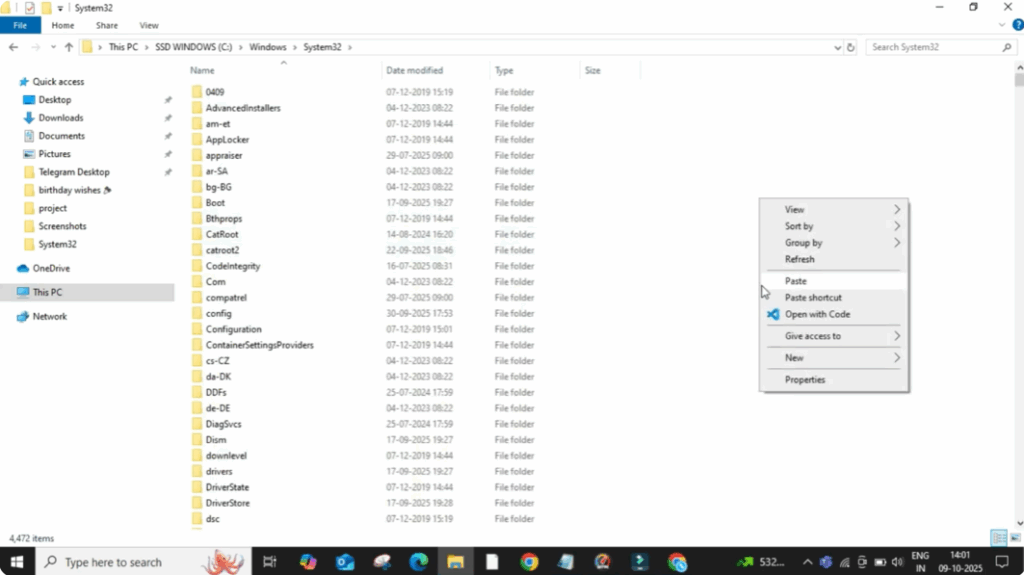Sort by Date modified column header
Screen dimensions: 1024x575
click(414, 71)
